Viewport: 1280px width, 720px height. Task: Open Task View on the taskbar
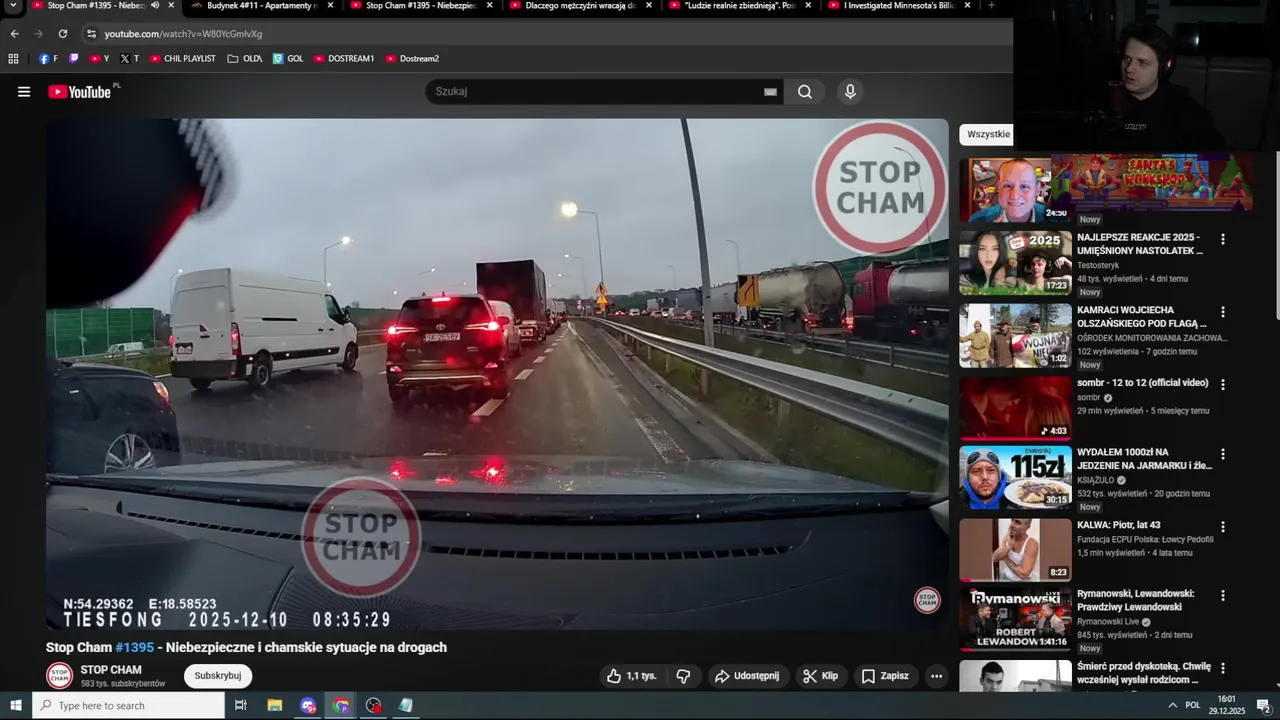tap(240, 705)
